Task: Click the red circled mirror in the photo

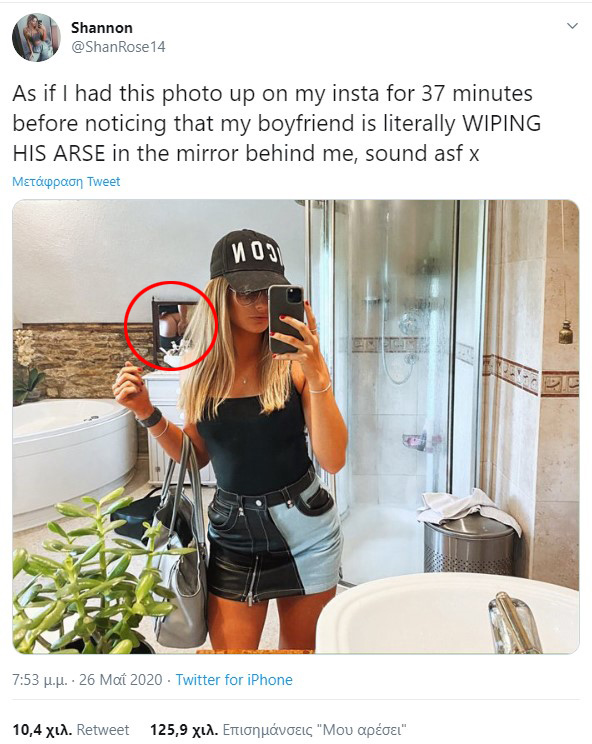Action: click(171, 326)
